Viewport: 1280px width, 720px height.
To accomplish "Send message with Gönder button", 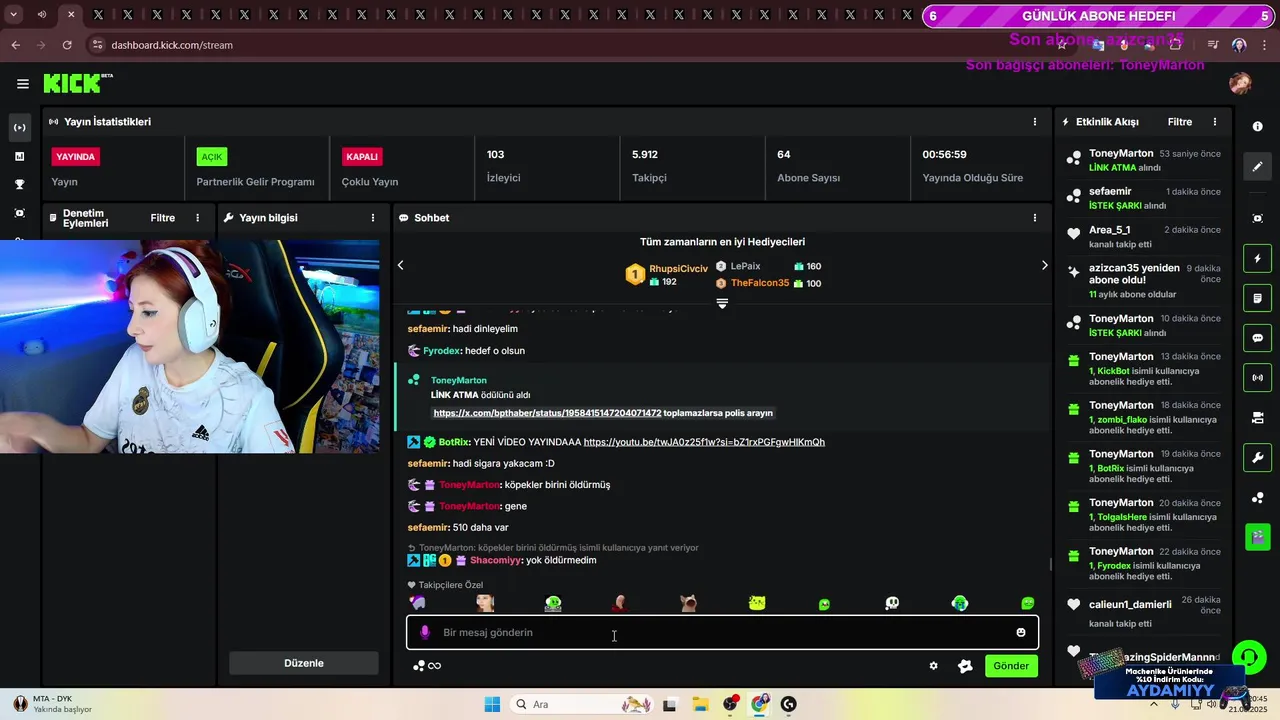I will [1011, 666].
